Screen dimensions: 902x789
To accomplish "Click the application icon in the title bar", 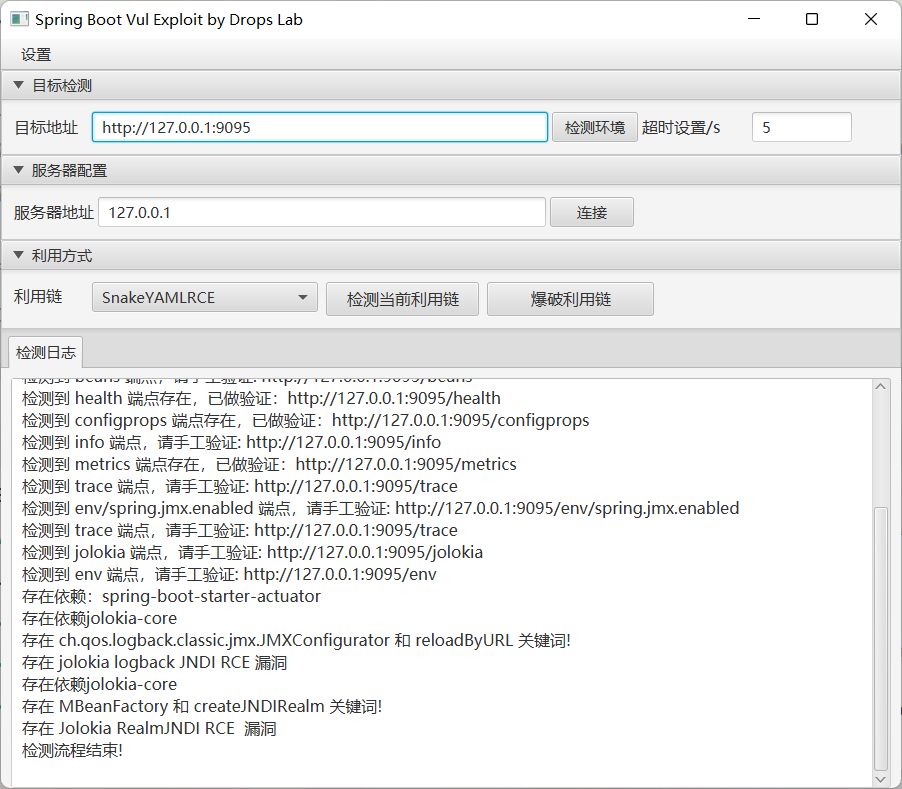I will 19,18.
